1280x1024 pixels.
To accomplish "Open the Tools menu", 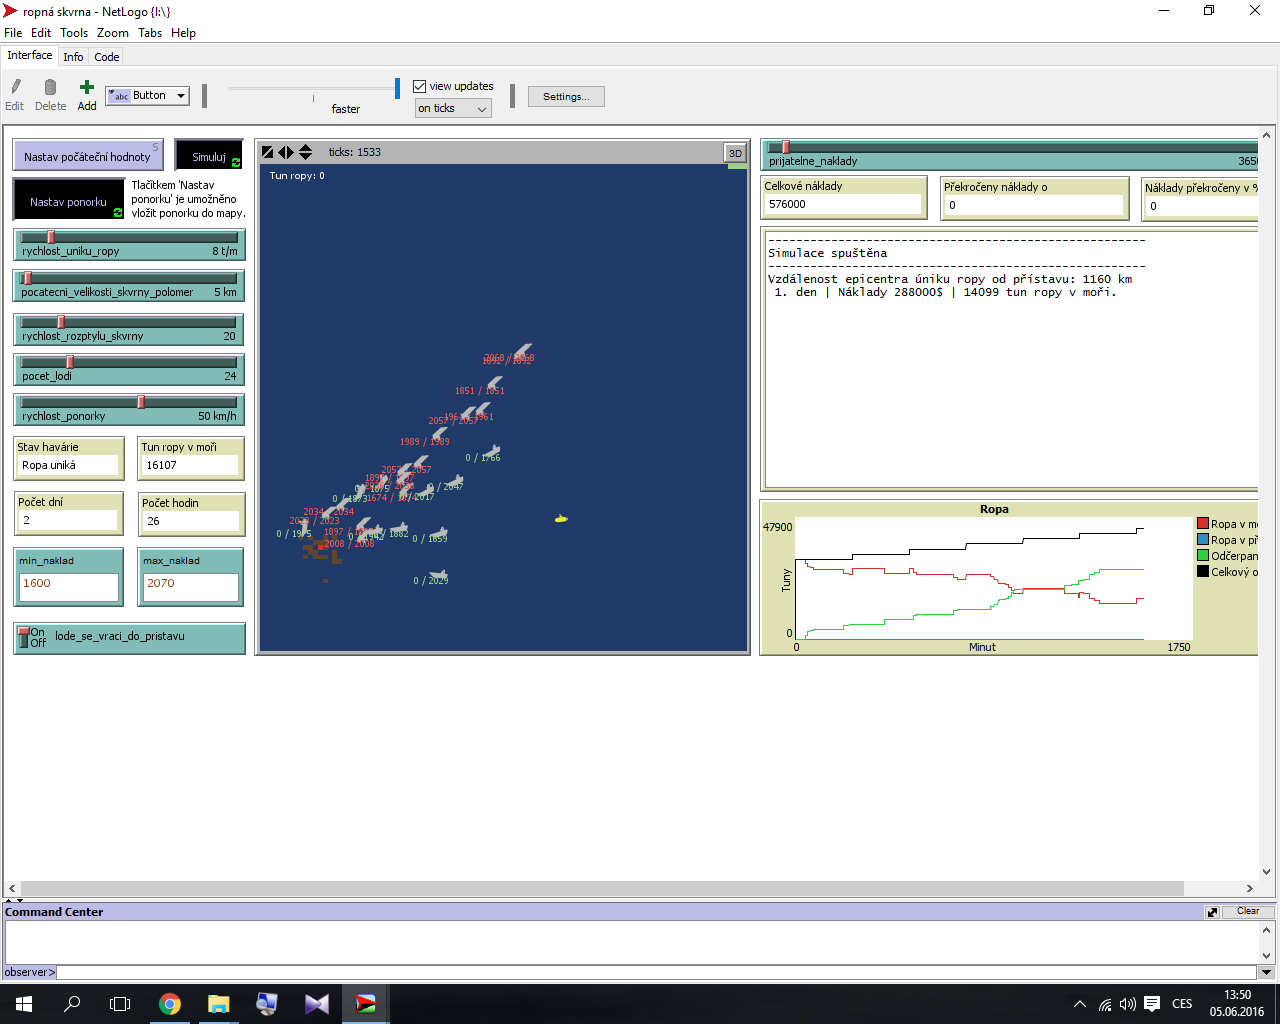I will (x=74, y=33).
